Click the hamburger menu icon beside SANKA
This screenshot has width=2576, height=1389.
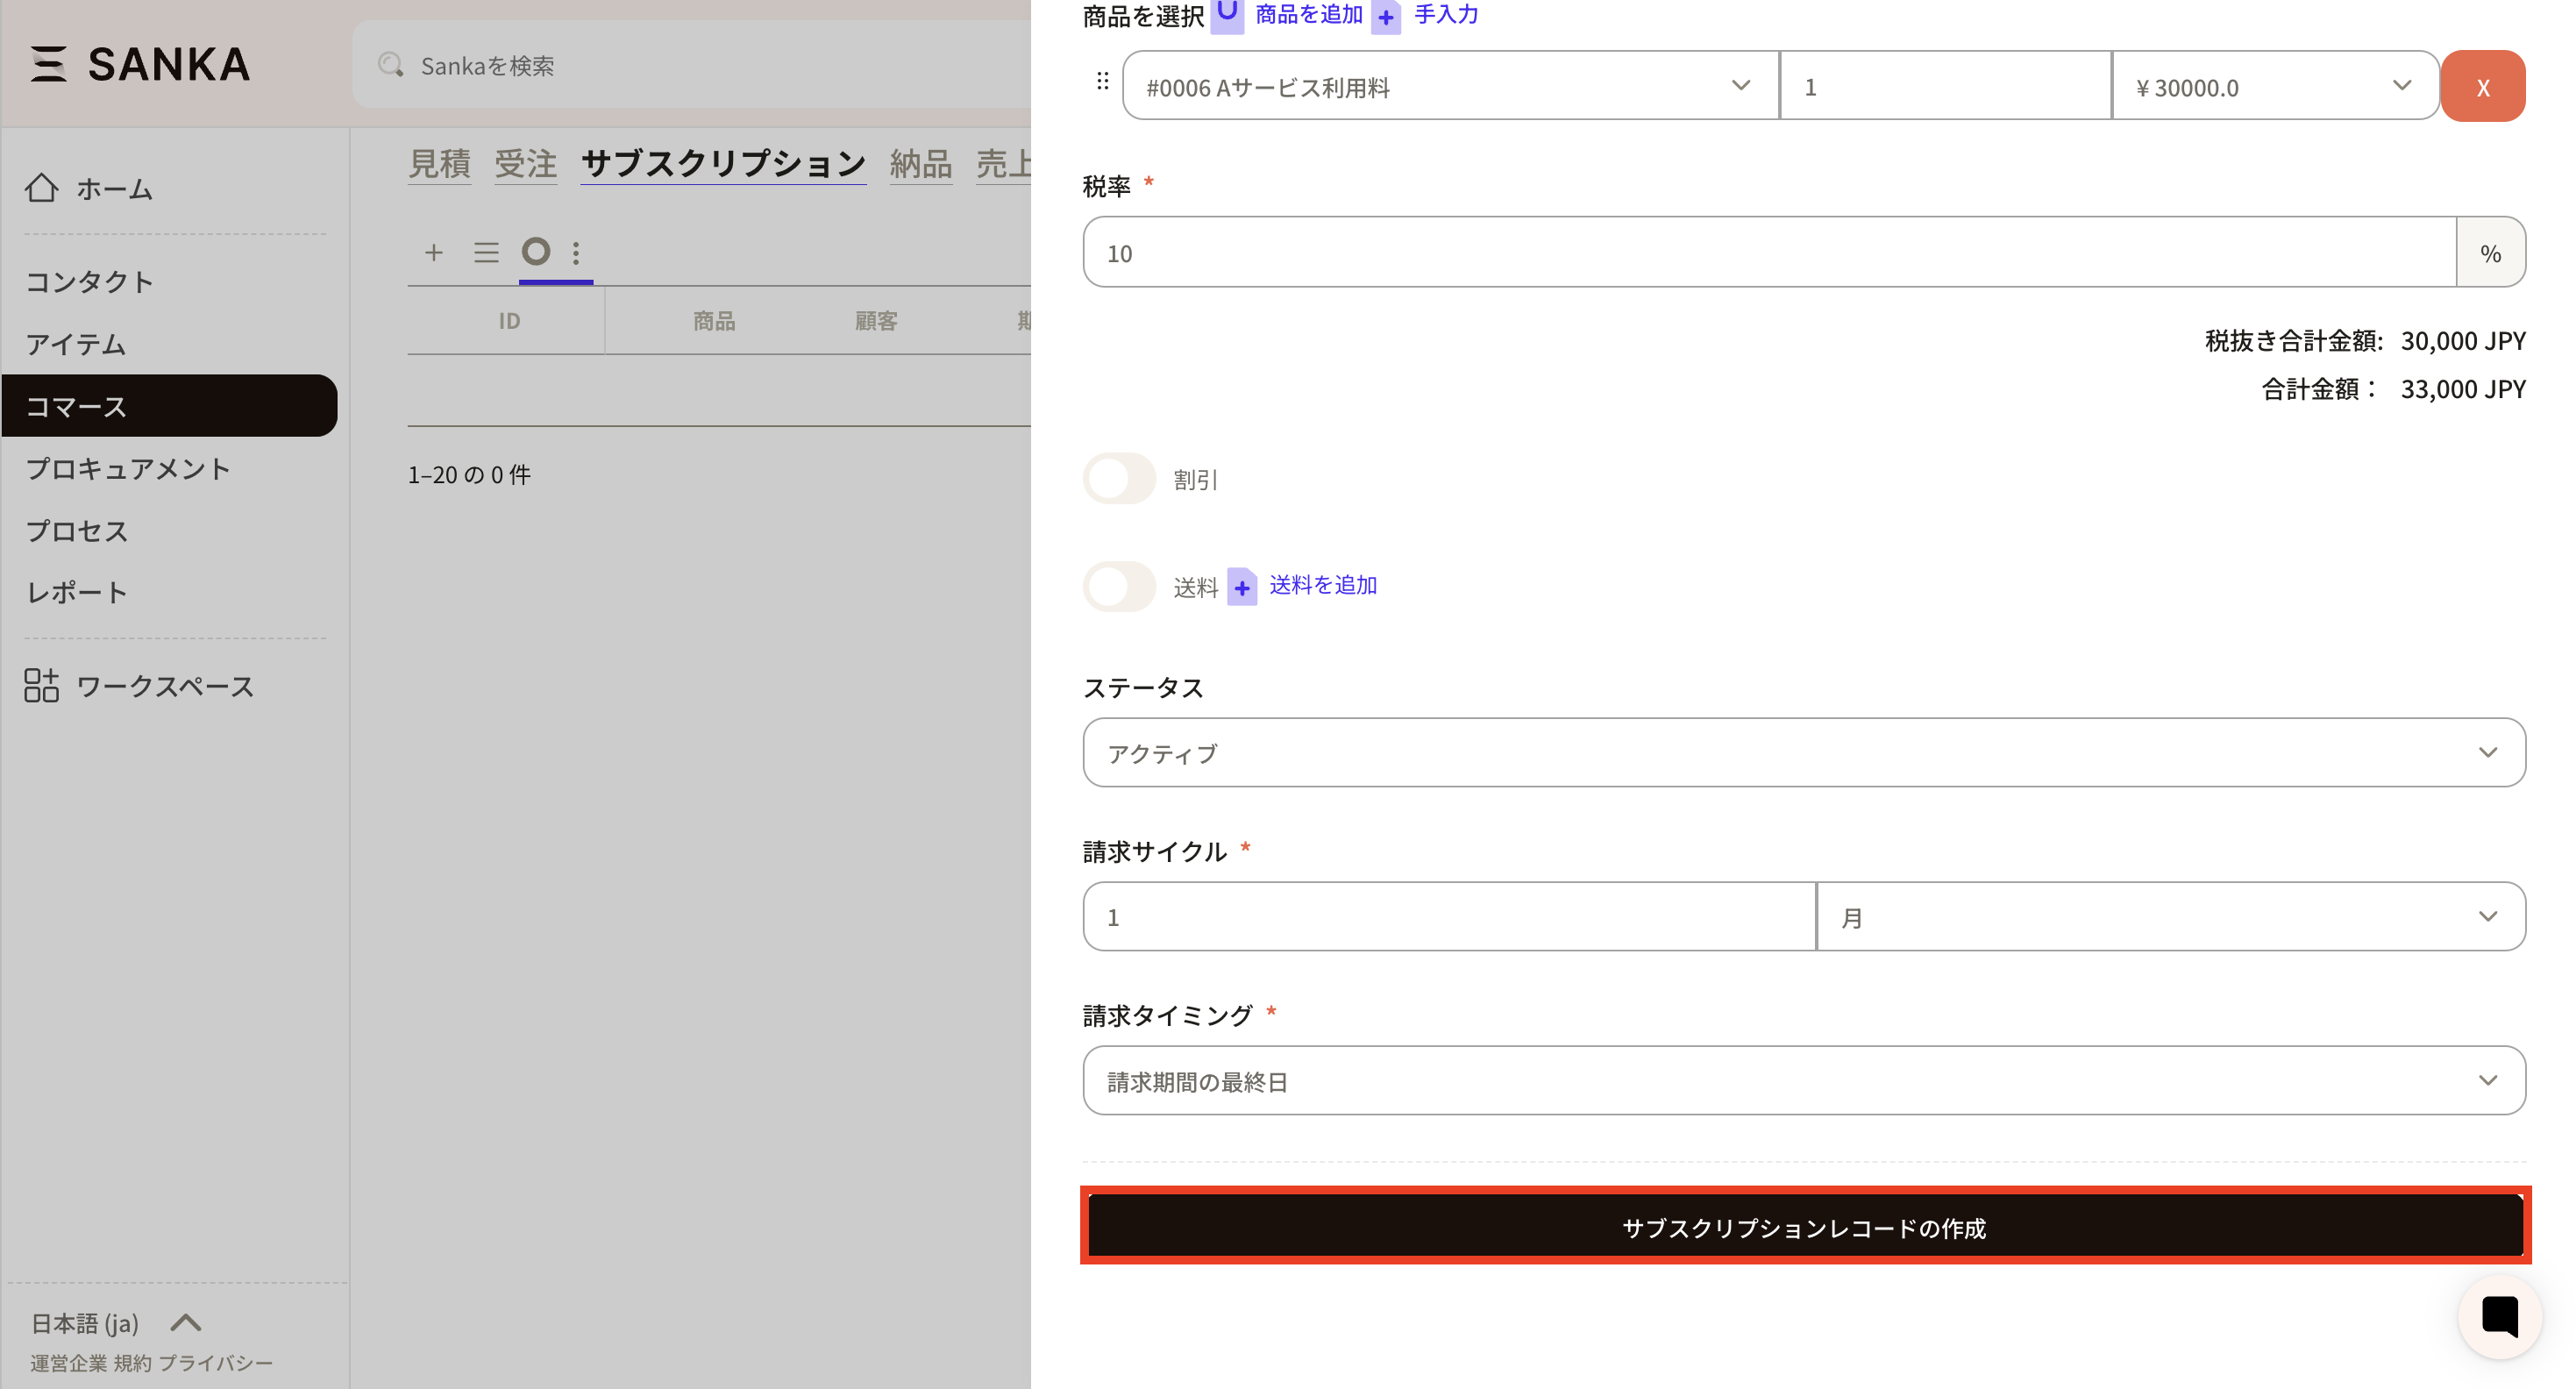[47, 64]
